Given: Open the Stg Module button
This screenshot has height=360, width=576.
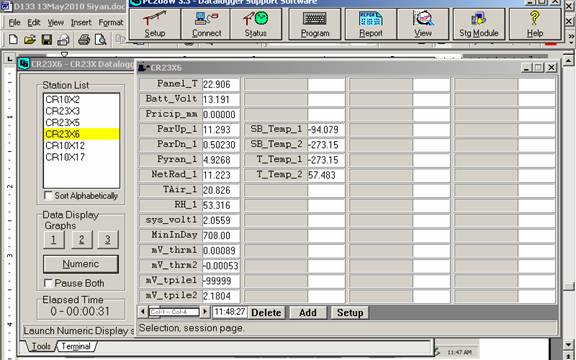Looking at the screenshot, I should click(479, 24).
